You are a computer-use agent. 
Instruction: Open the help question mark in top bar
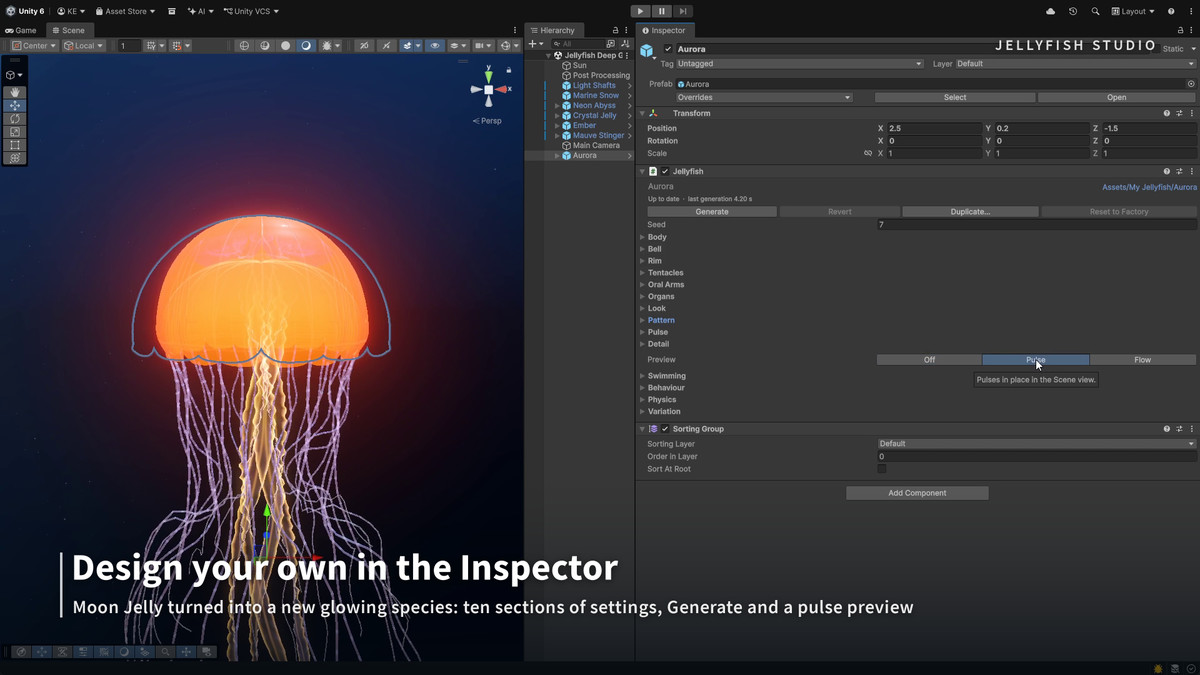[x=1171, y=11]
